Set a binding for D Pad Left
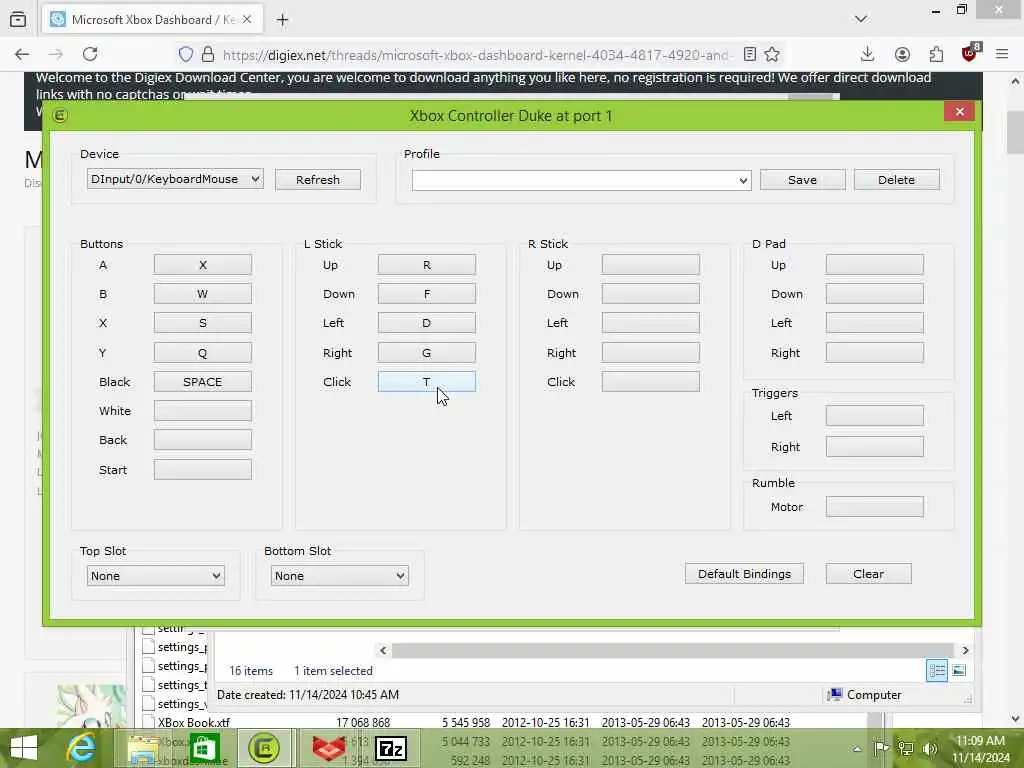1024x768 pixels. (874, 323)
